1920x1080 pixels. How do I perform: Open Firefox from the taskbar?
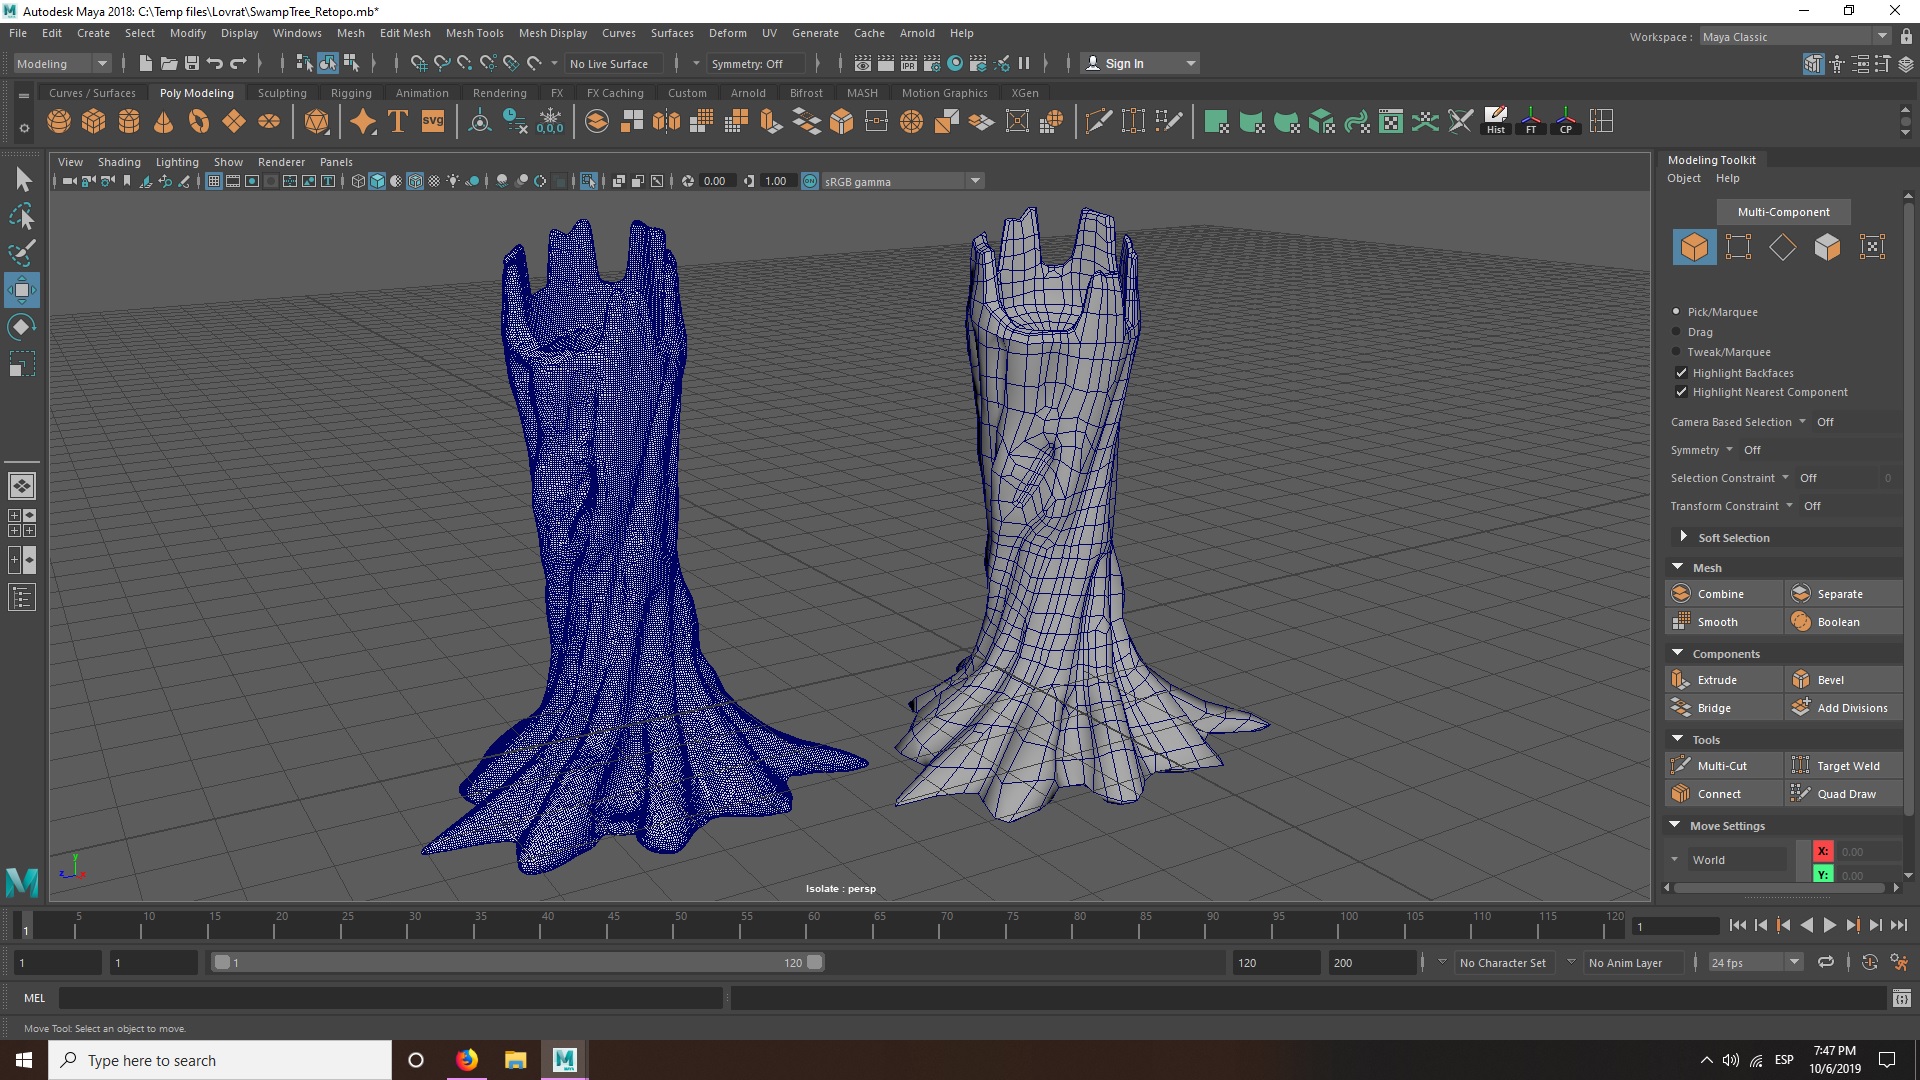coord(467,1060)
